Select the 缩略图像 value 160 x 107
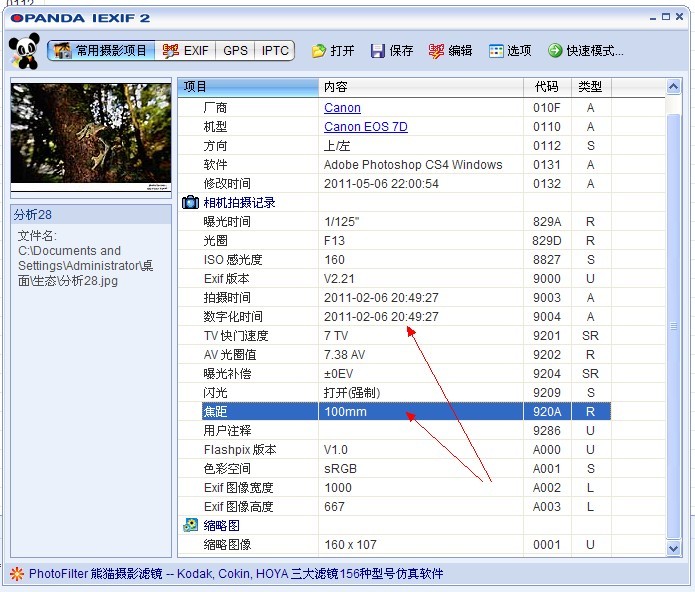695x592 pixels. (x=350, y=545)
